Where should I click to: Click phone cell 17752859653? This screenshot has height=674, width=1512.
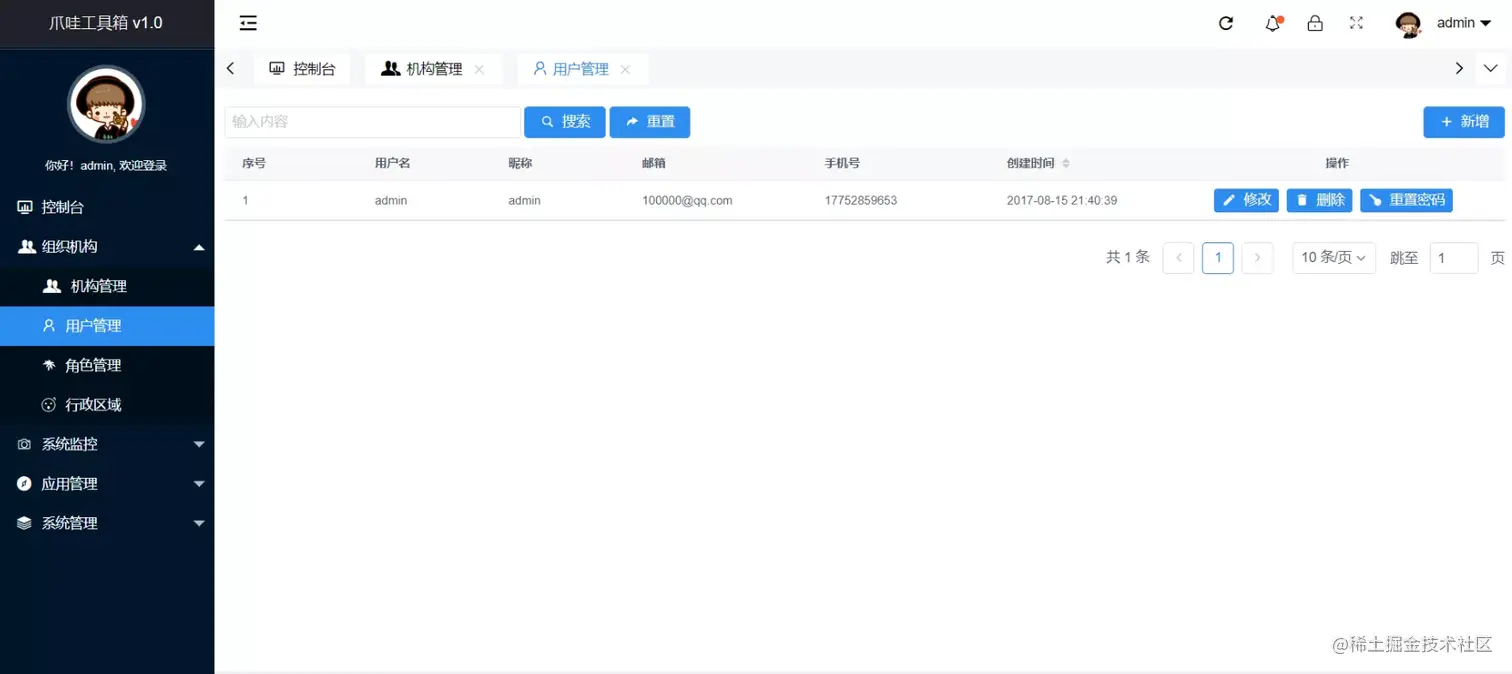[861, 201]
